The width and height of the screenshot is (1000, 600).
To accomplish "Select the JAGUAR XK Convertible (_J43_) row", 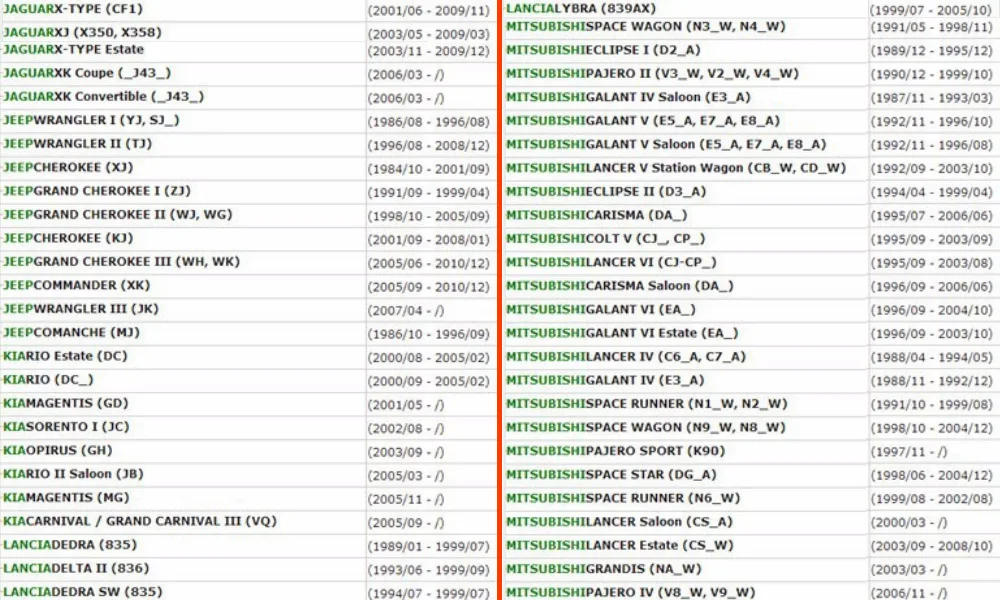I will pos(103,96).
